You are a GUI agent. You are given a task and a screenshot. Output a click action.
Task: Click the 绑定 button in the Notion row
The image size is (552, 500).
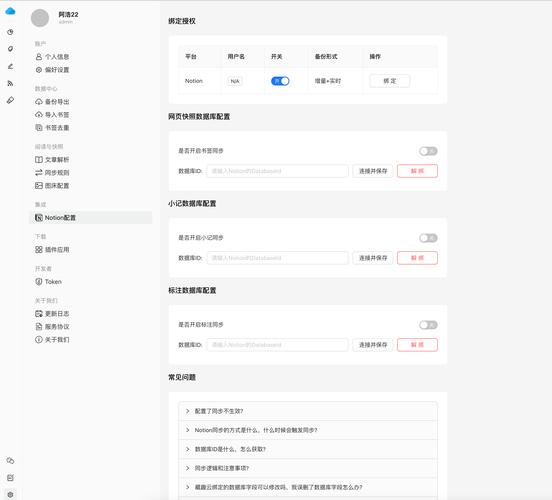(x=390, y=81)
